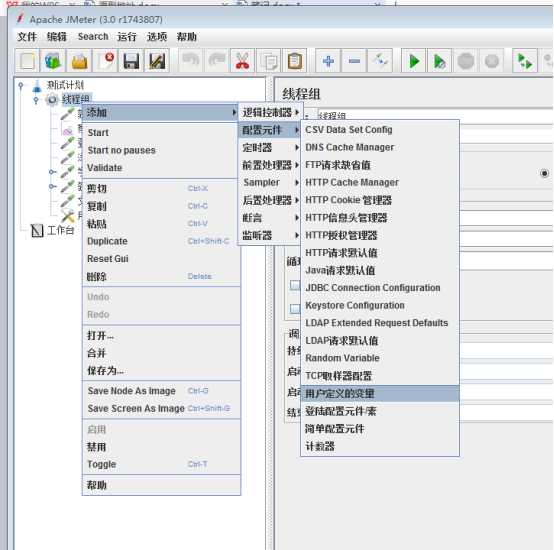Click the Paste clipboard icon
Image resolution: width=554 pixels, height=550 pixels.
pyautogui.click(x=295, y=61)
